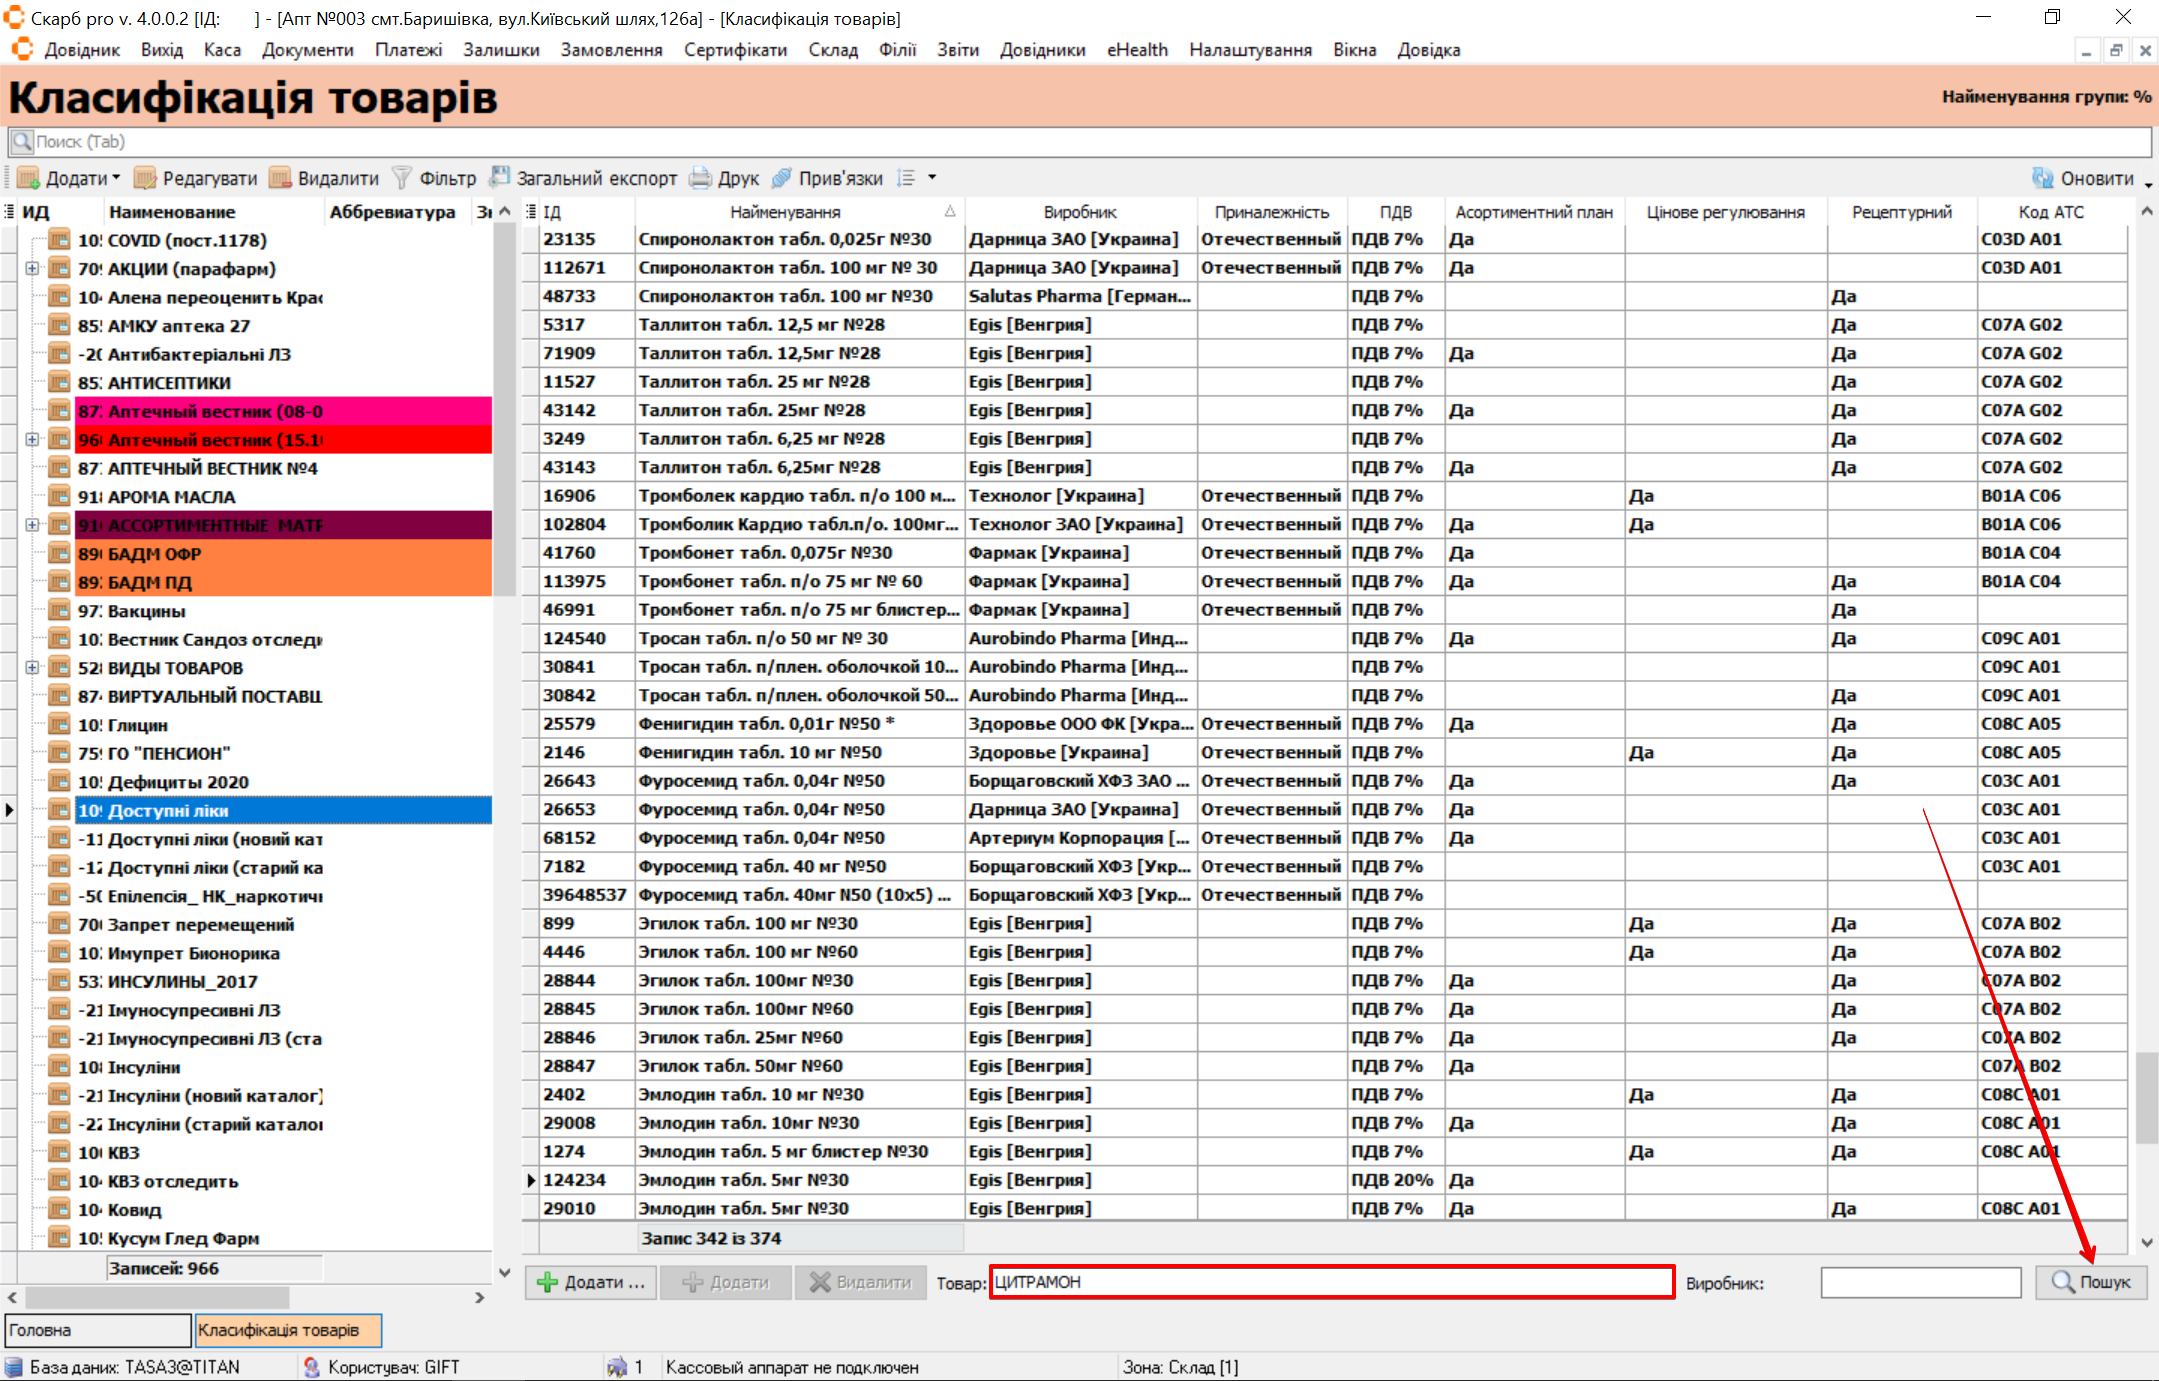Open Прив'язки links tool
Image resolution: width=2159 pixels, height=1381 pixels.
782,178
